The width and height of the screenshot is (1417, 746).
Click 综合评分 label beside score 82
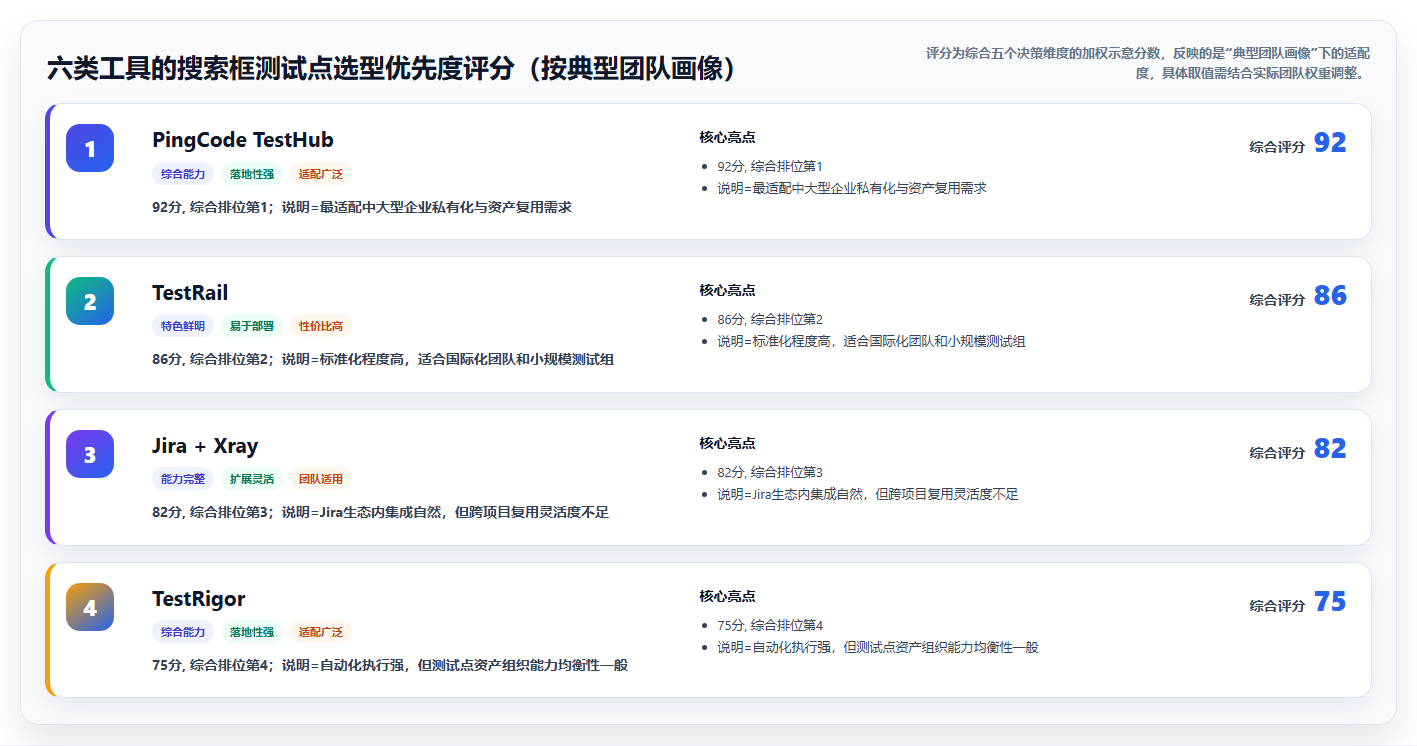[x=1277, y=453]
